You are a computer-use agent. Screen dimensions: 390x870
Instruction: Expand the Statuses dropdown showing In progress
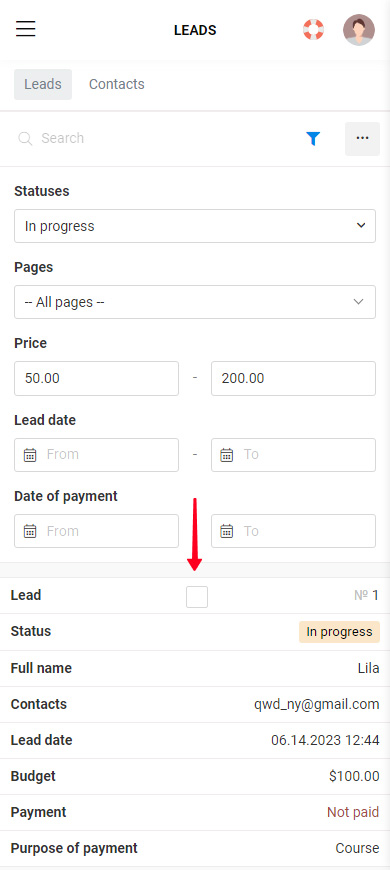pyautogui.click(x=195, y=226)
